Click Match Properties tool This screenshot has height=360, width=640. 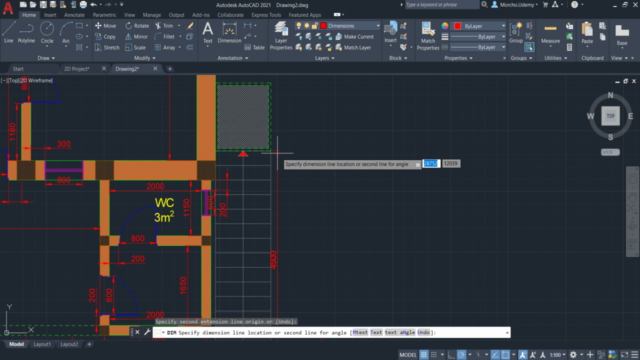pyautogui.click(x=428, y=36)
